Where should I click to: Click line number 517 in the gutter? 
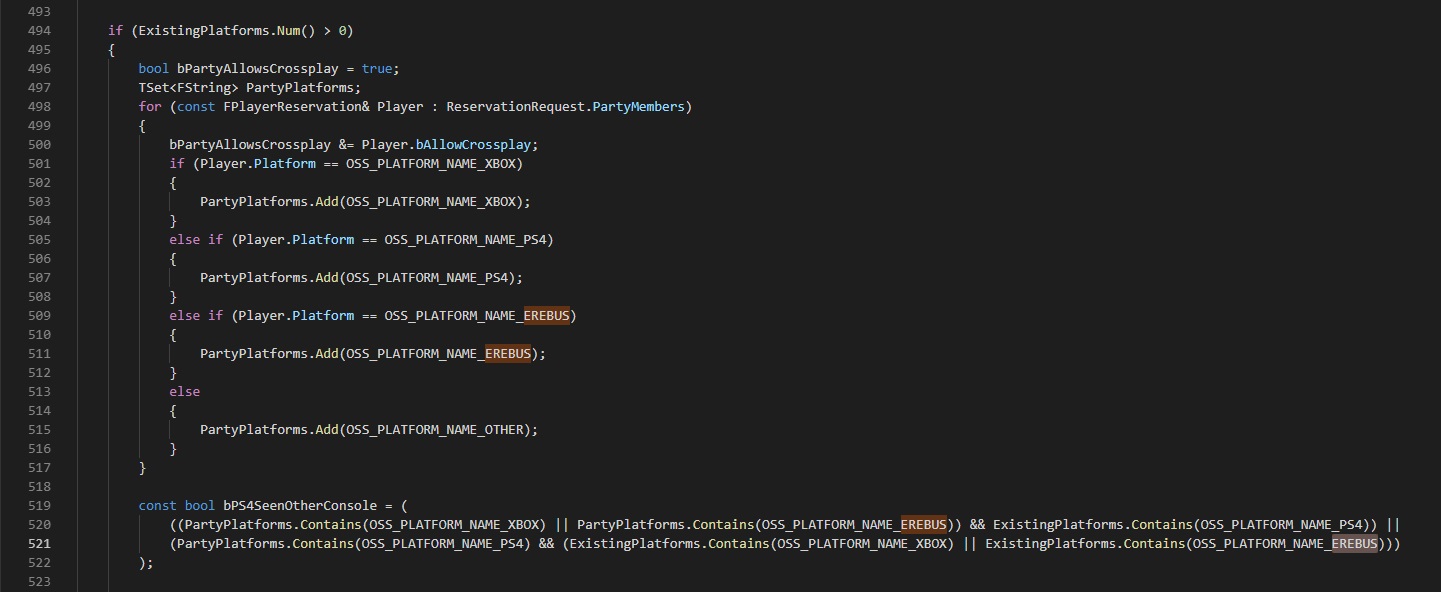39,467
